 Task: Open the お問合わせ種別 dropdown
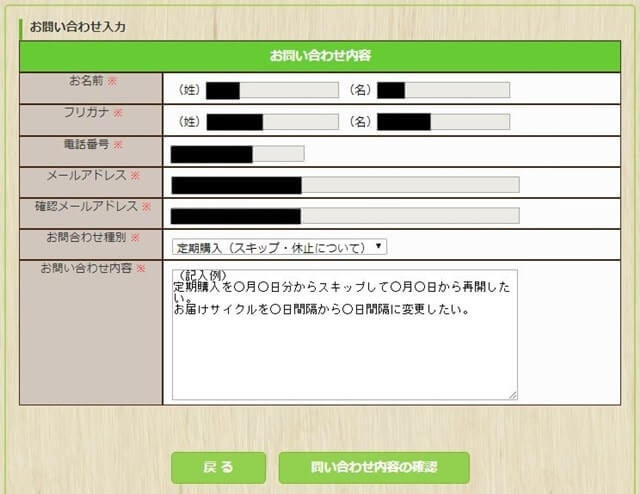279,247
